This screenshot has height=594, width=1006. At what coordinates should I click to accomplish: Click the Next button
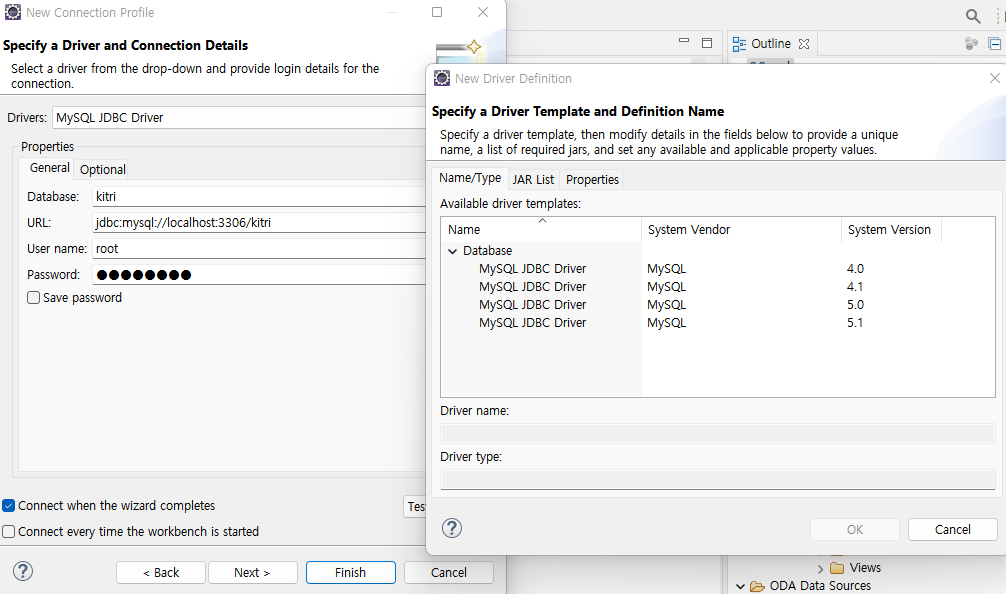252,572
